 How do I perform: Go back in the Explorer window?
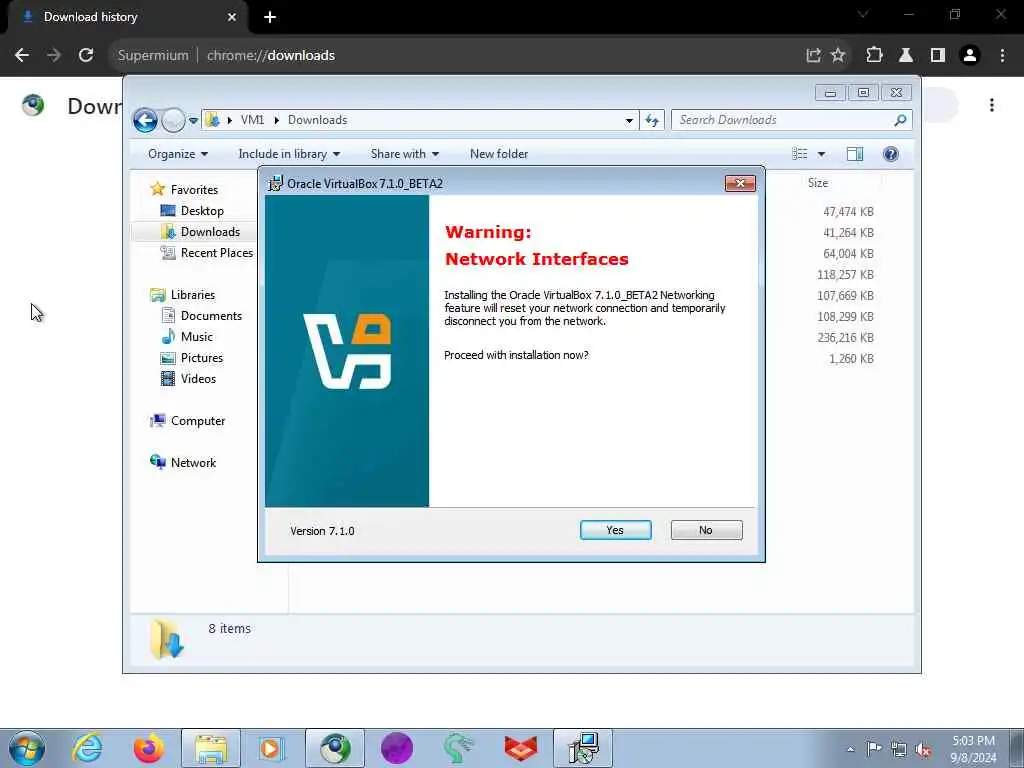point(145,120)
